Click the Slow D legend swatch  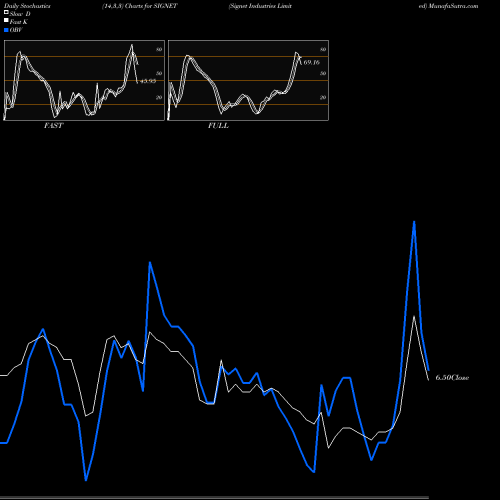click(6, 13)
